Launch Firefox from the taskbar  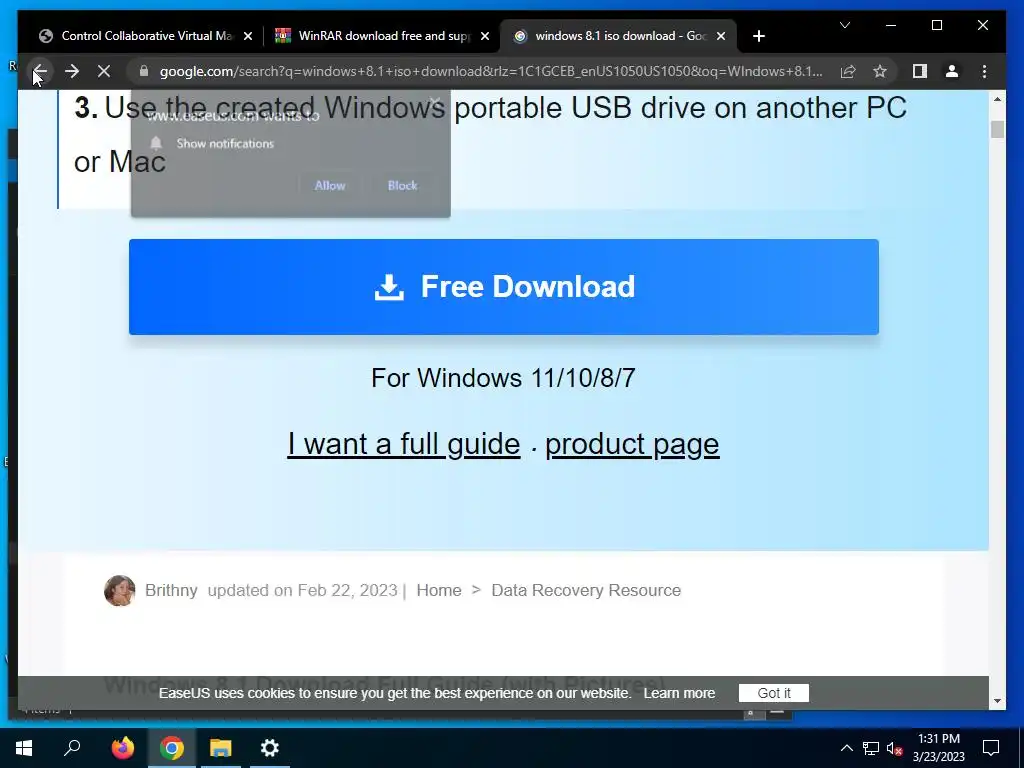click(123, 748)
